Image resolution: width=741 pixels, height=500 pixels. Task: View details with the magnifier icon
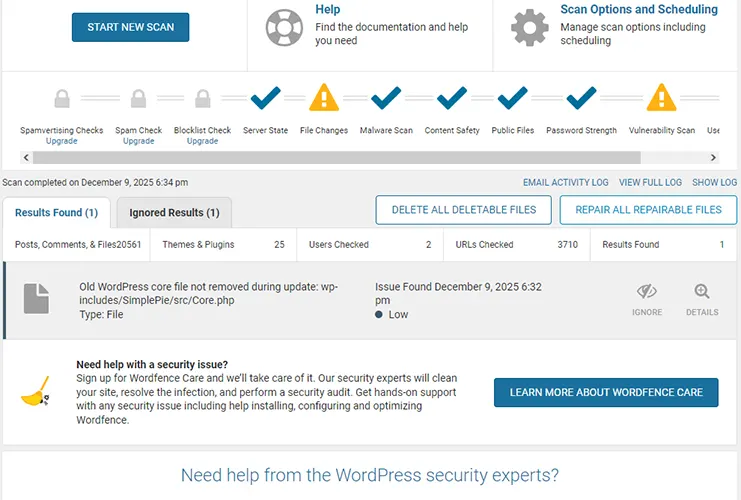click(702, 291)
